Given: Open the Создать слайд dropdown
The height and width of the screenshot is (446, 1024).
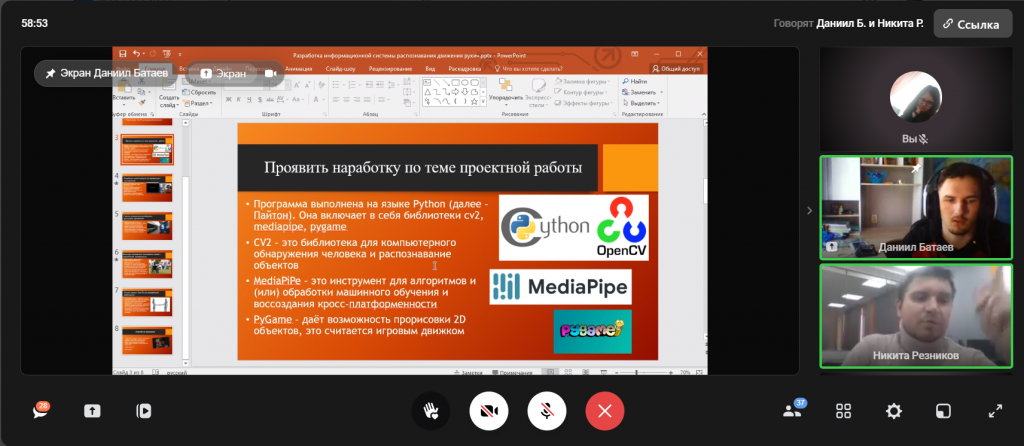Looking at the screenshot, I should click(x=168, y=102).
